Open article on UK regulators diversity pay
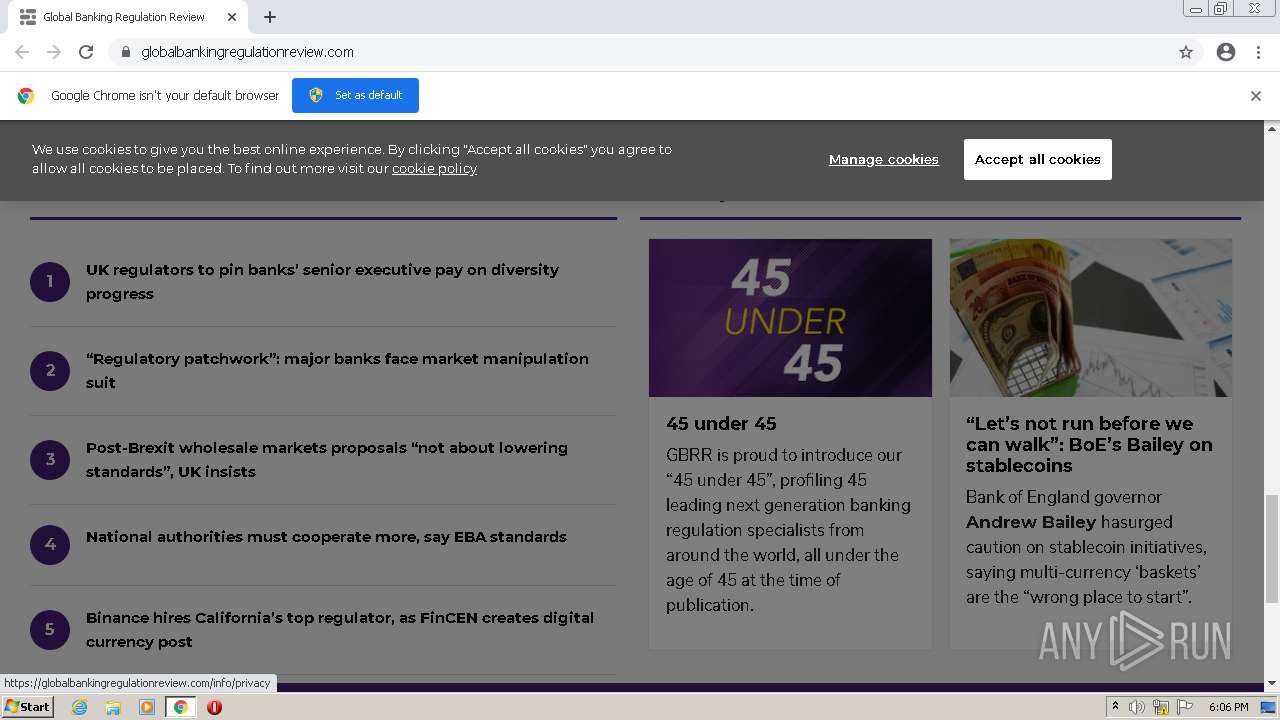The image size is (1280, 720). [322, 281]
